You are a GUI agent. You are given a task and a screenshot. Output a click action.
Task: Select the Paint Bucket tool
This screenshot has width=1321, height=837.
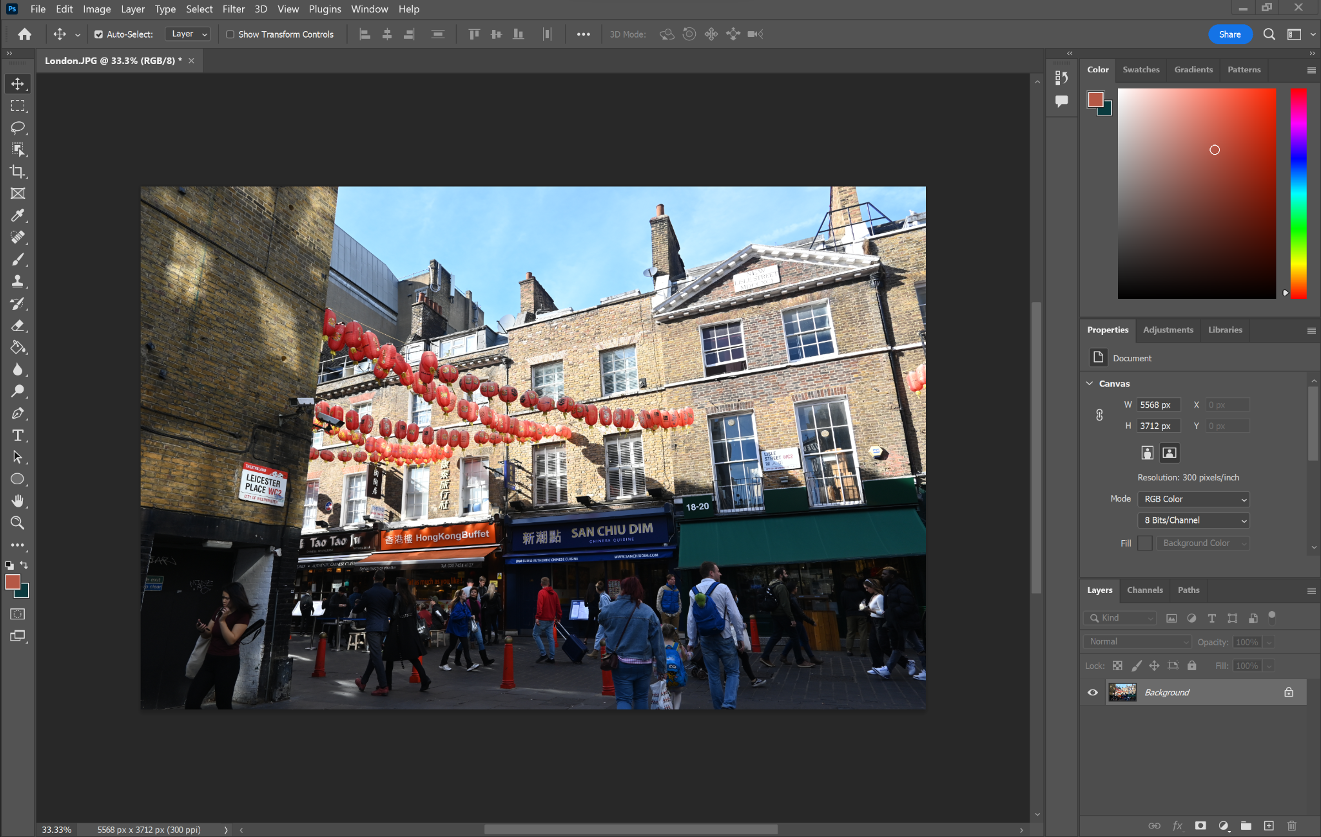point(18,347)
